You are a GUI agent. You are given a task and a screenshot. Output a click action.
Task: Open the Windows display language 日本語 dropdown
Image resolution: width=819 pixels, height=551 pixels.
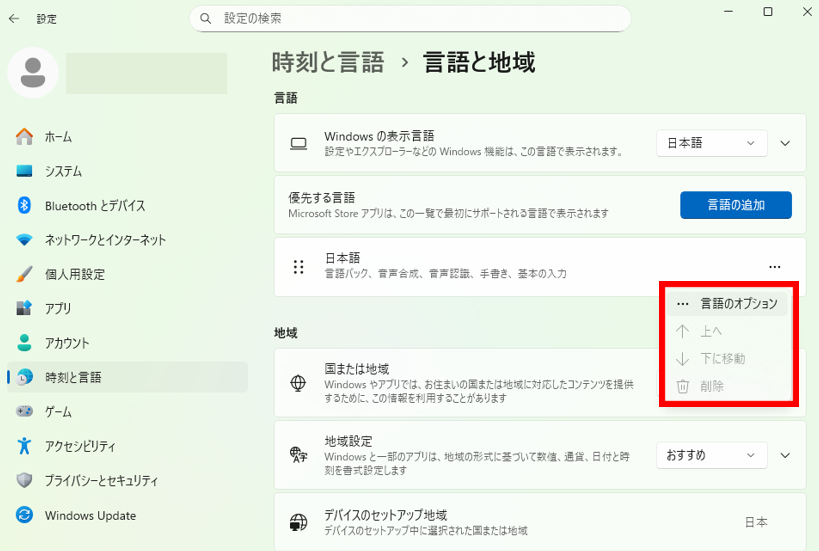(711, 143)
